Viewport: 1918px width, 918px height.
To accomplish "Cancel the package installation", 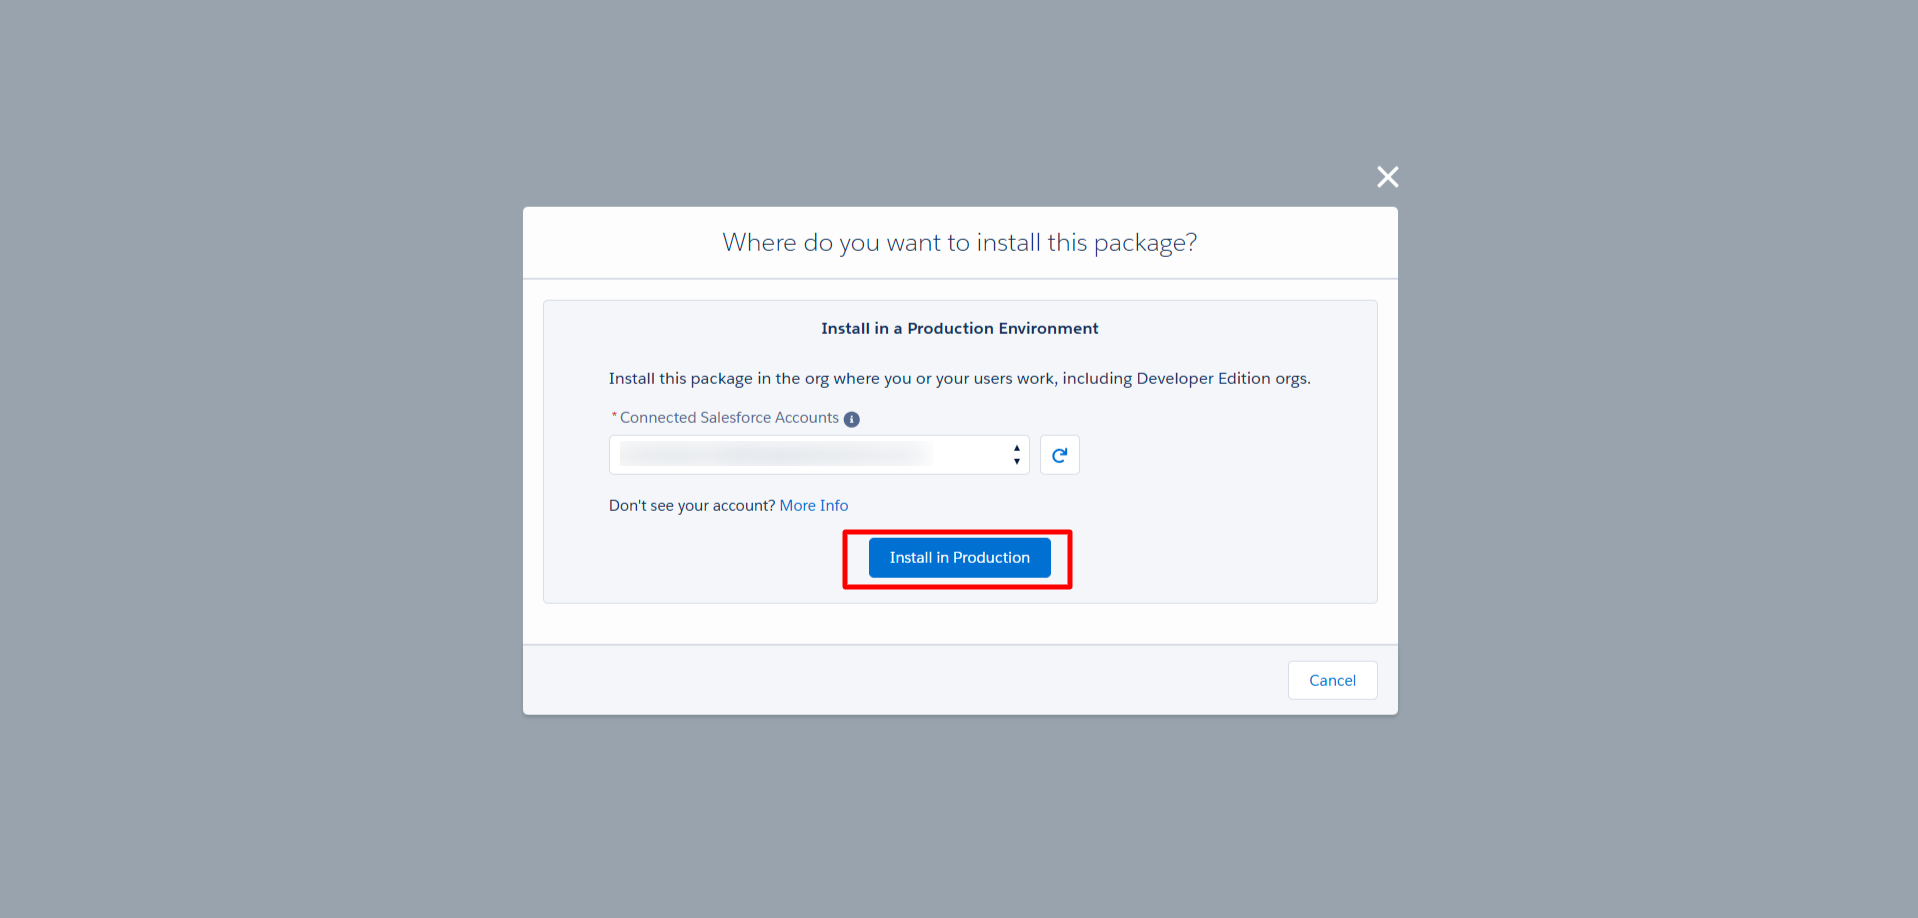I will coord(1332,680).
